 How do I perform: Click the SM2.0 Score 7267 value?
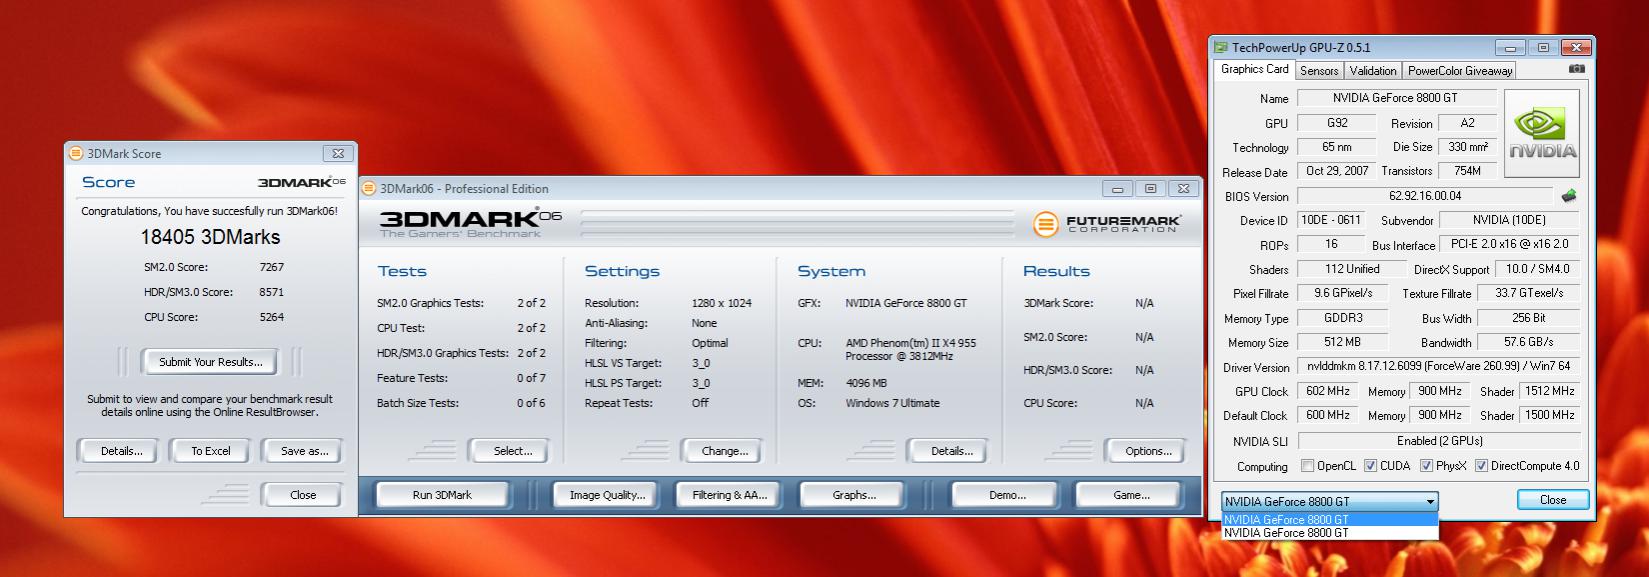(271, 267)
